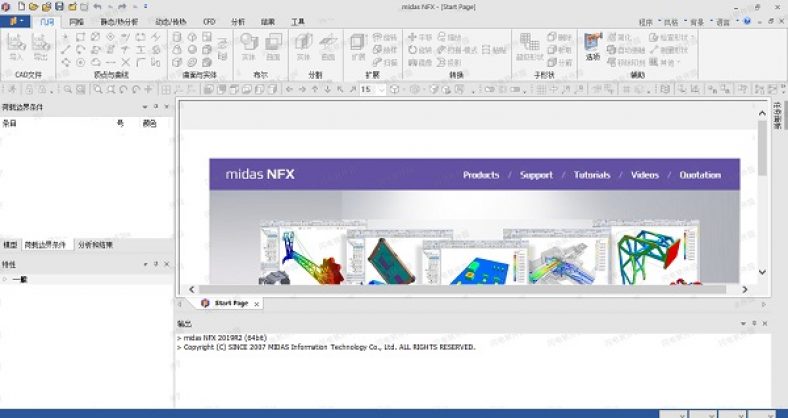Select the cylinder icon in 曲面与实体 group

pos(177,37)
